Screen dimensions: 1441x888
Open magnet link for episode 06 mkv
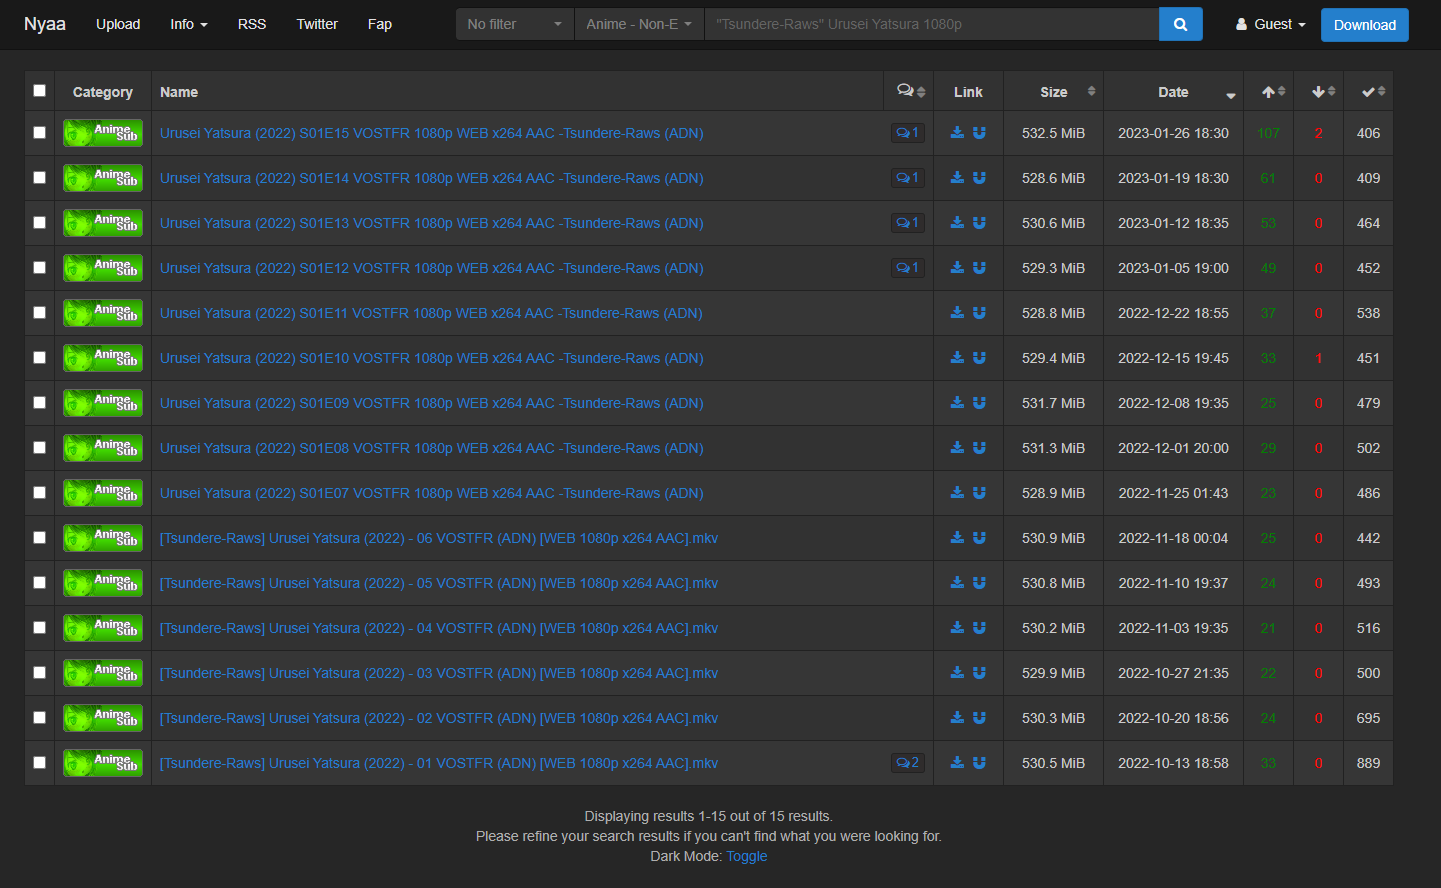[979, 538]
